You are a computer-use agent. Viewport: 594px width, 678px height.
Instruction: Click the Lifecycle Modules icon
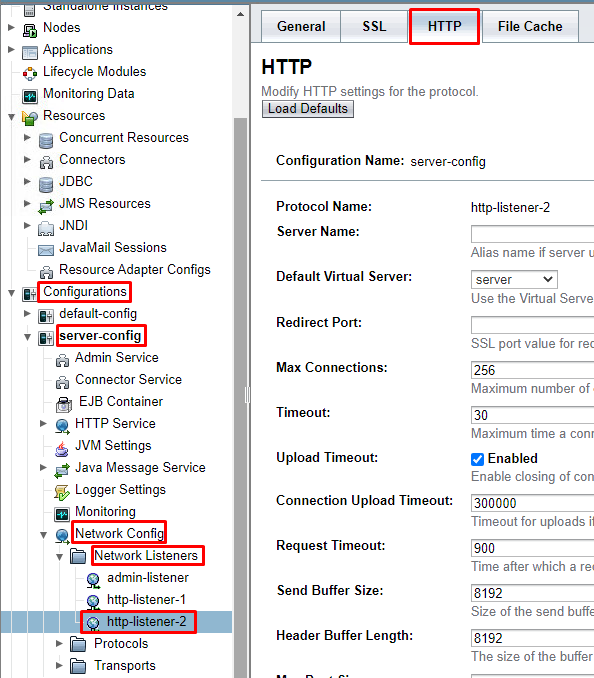(x=30, y=74)
